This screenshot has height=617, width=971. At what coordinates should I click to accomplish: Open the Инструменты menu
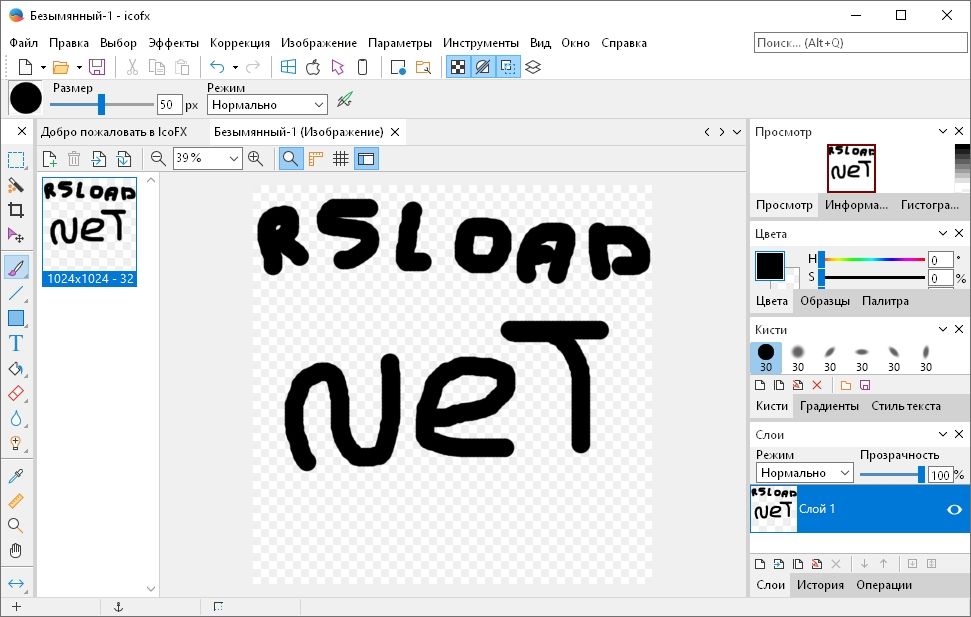481,43
